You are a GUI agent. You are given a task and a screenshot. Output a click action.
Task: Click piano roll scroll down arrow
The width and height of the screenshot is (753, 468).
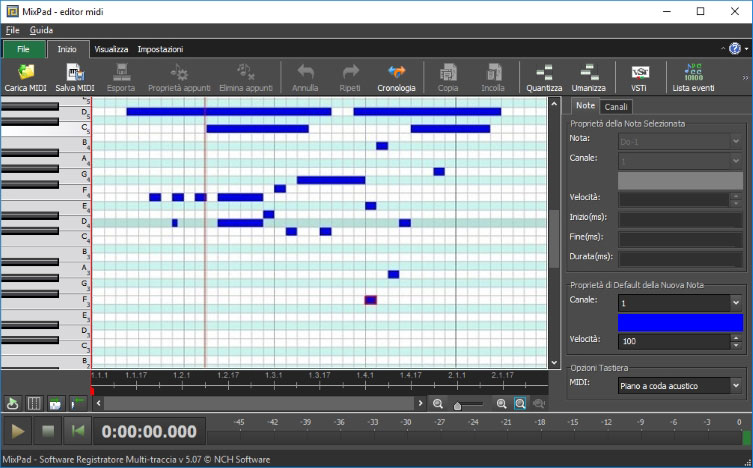pos(554,363)
